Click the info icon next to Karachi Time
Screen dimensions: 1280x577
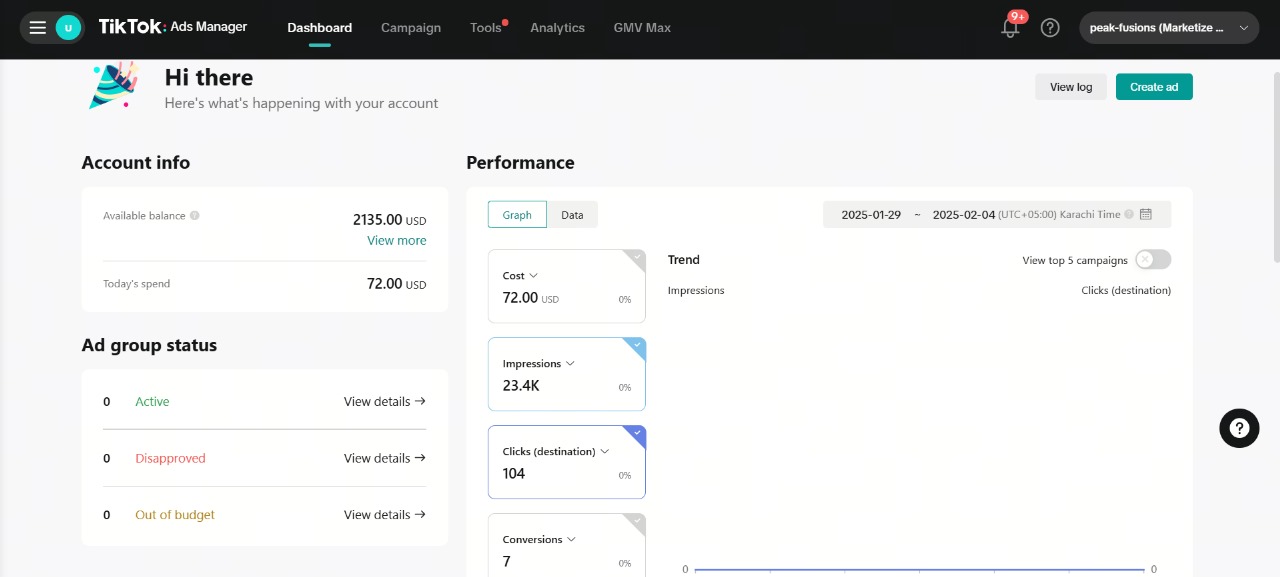pos(1129,215)
